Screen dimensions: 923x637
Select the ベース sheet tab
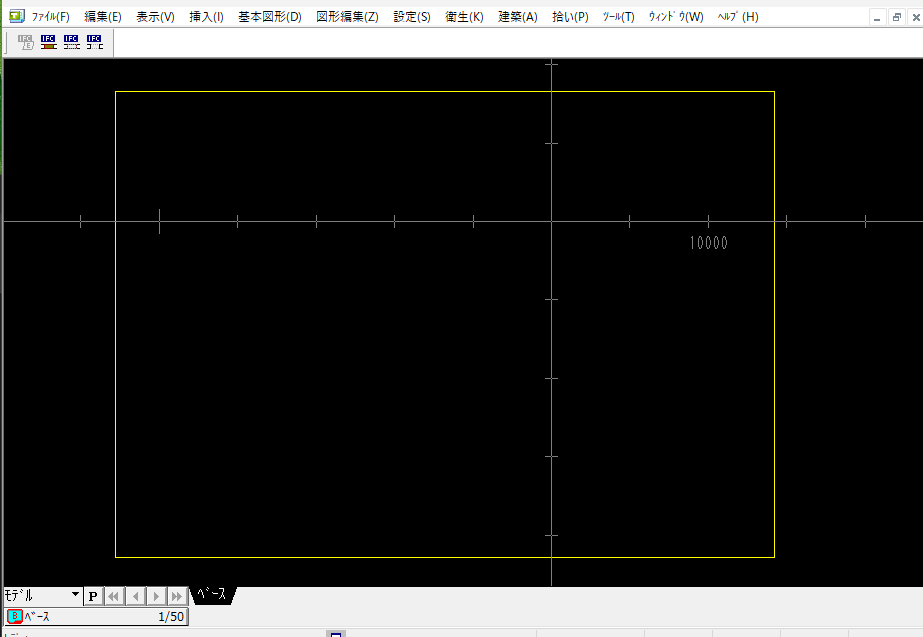[211, 594]
